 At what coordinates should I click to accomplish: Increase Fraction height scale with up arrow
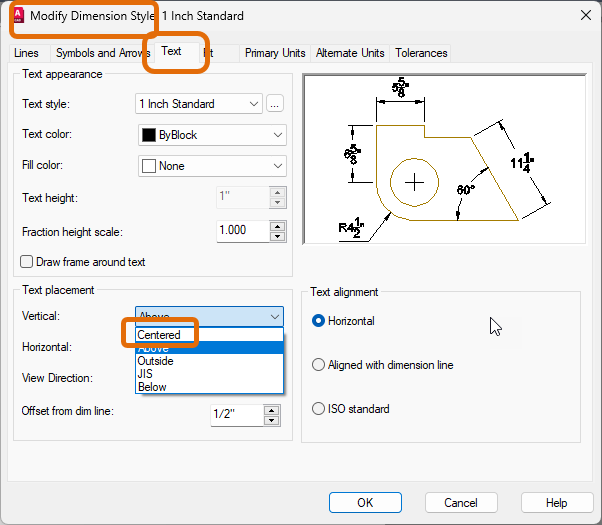pos(278,226)
